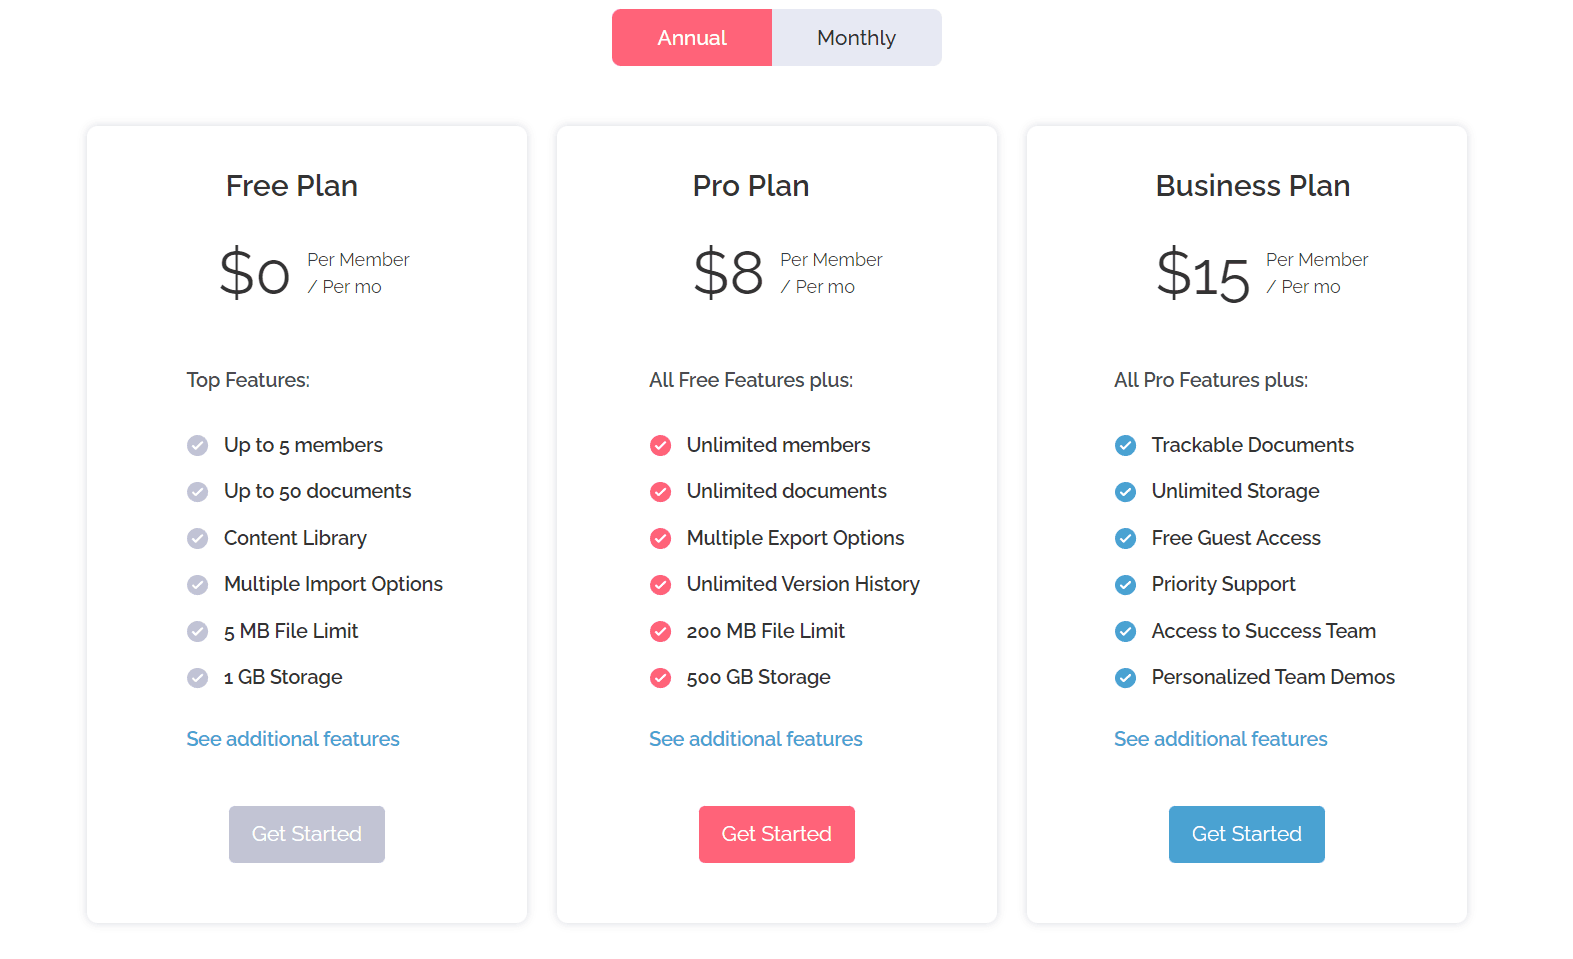This screenshot has height=959, width=1573.
Task: Click the checkmark beside Up to 5 members
Action: (x=198, y=445)
